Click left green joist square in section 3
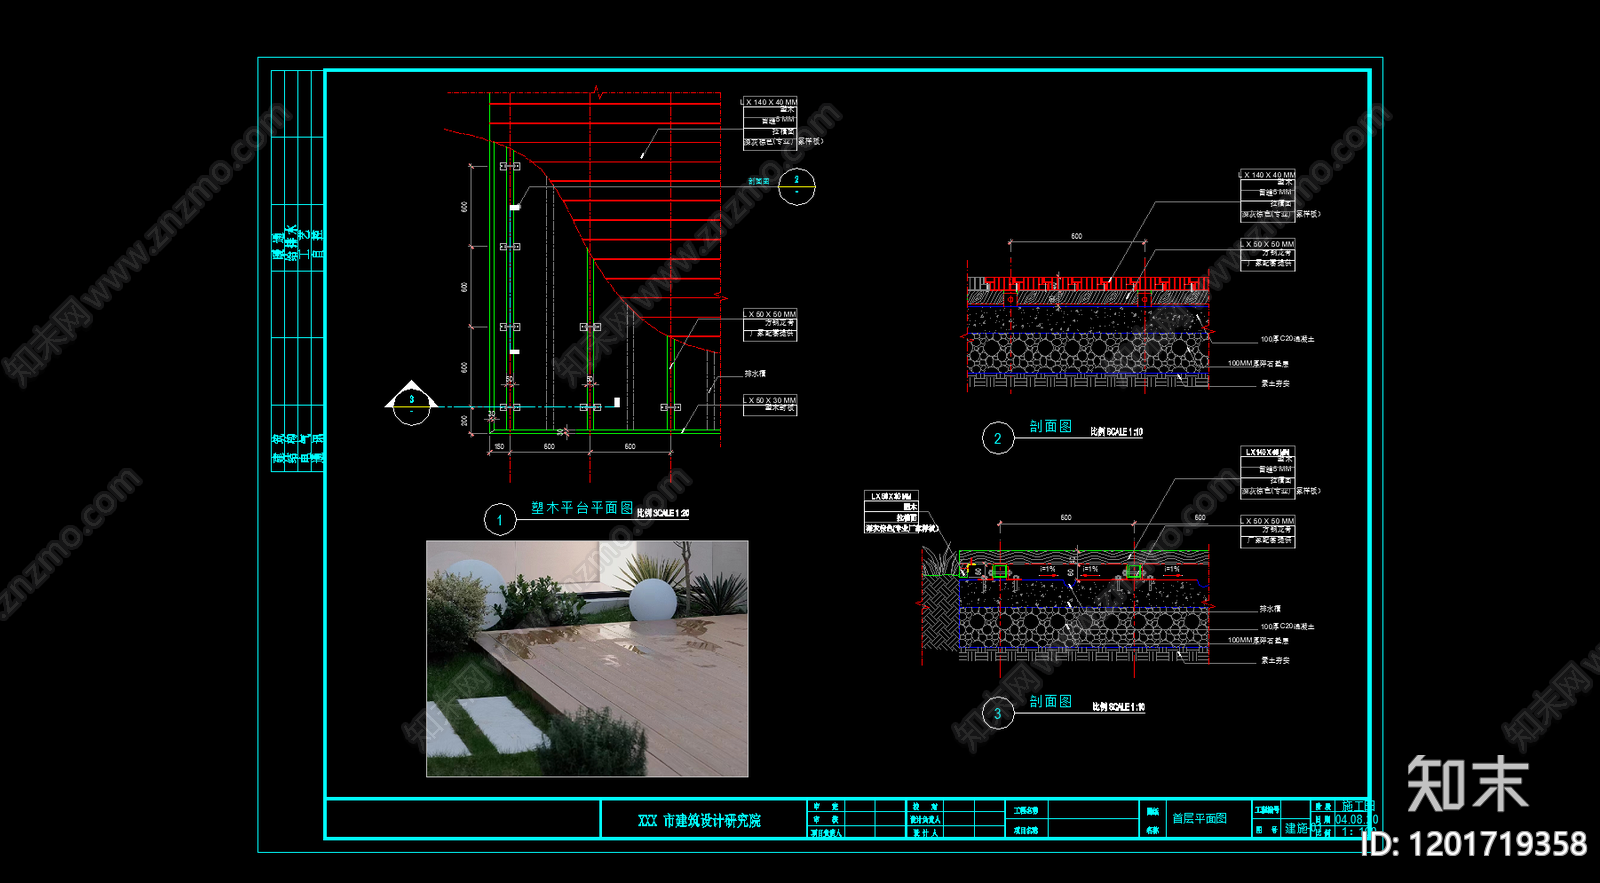The image size is (1600, 883). click(999, 571)
